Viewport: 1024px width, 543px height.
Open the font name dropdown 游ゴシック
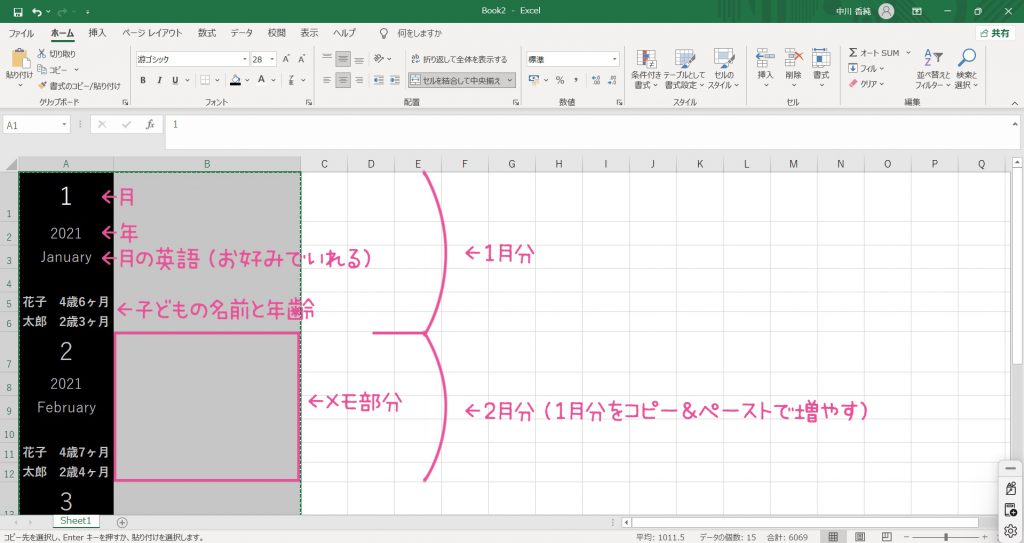click(x=191, y=59)
